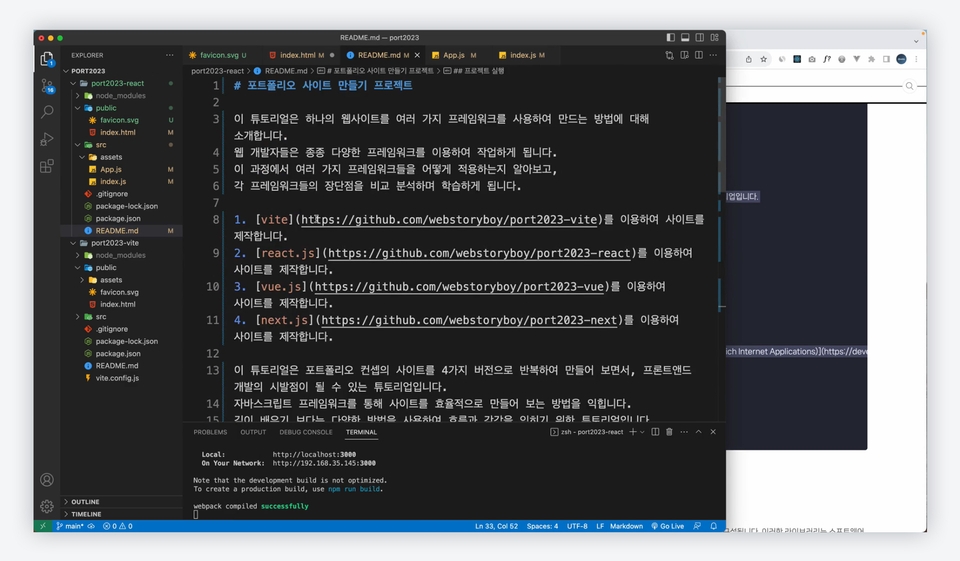Open the Explorer panel's more actions menu
Screen dimensions: 960x561
pyautogui.click(x=170, y=55)
